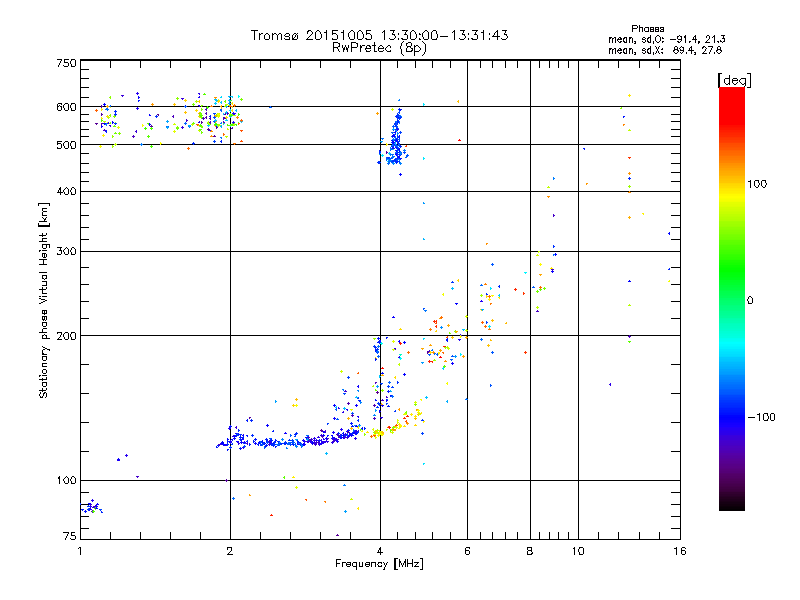This screenshot has height=600, width=800.
Task: Click the x-axis '6' tick label
Action: [467, 551]
